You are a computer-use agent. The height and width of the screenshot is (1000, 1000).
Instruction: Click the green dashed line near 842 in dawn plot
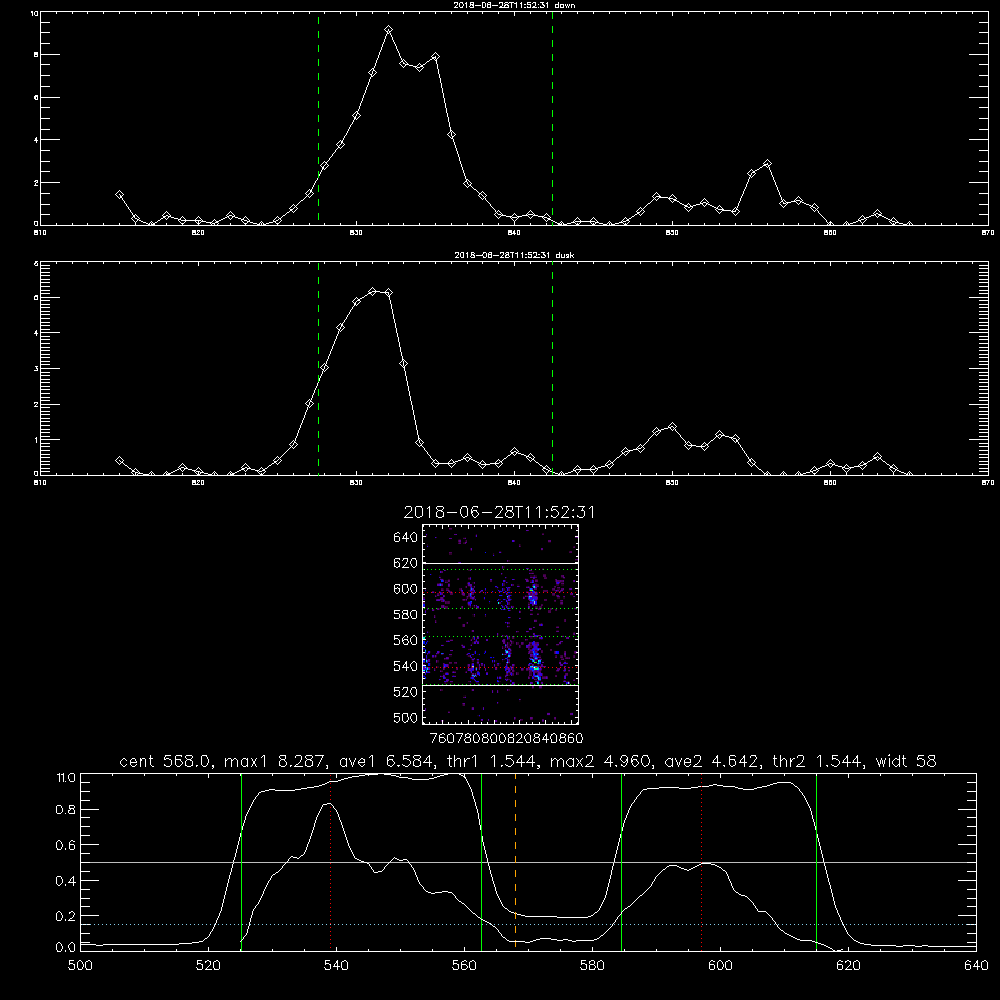(x=552, y=118)
